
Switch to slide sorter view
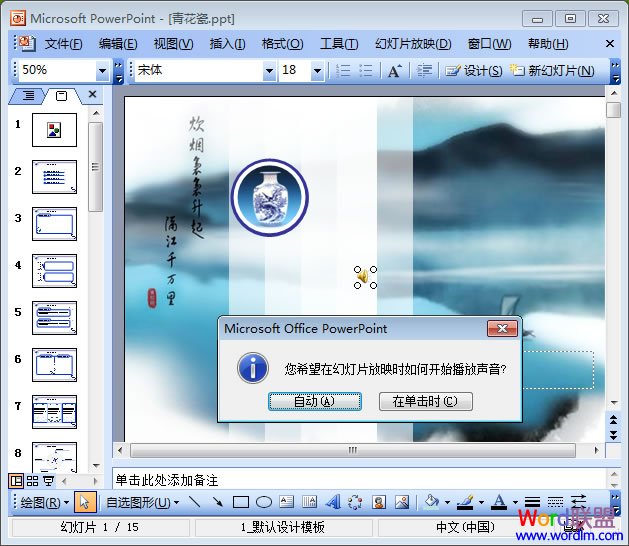32,481
